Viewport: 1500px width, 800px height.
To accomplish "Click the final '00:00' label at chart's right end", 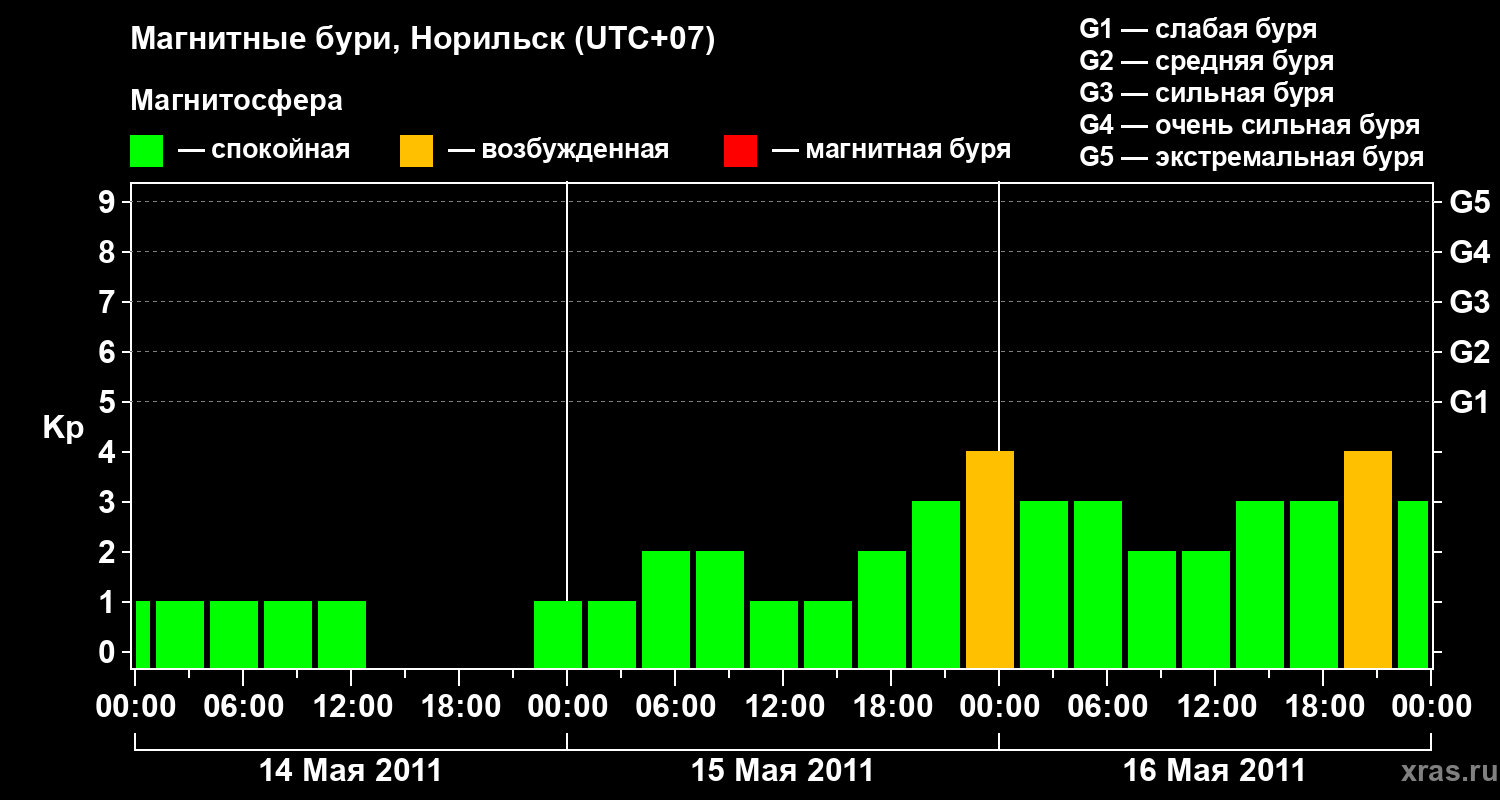I will 1431,707.
